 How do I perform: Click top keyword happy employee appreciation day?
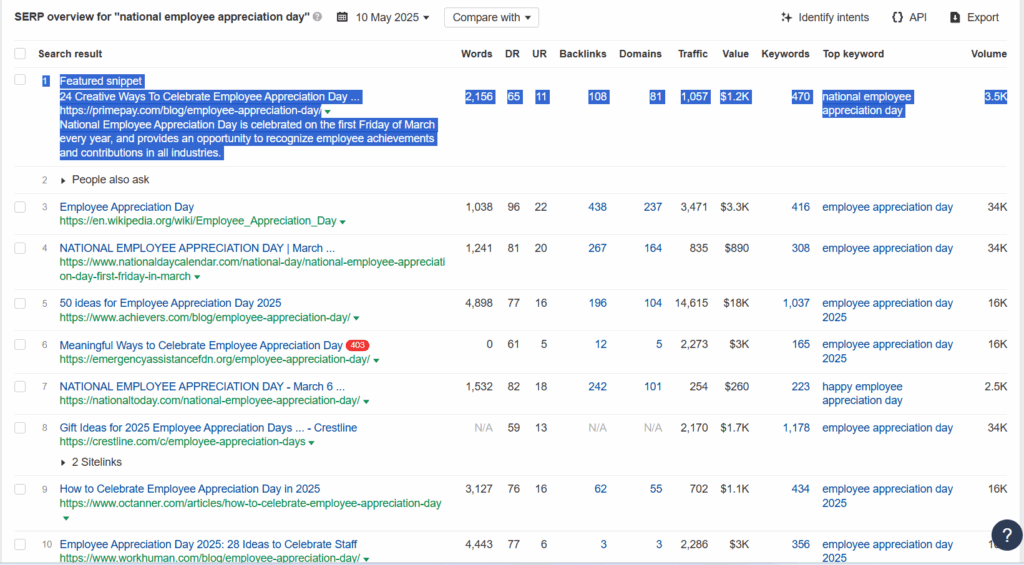[862, 394]
